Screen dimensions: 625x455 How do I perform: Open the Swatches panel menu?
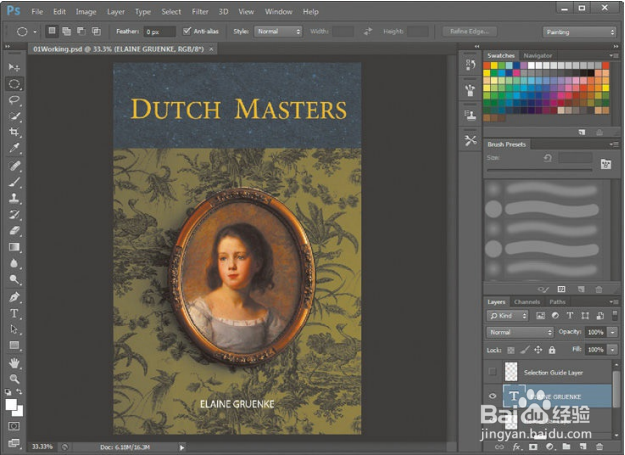[614, 55]
